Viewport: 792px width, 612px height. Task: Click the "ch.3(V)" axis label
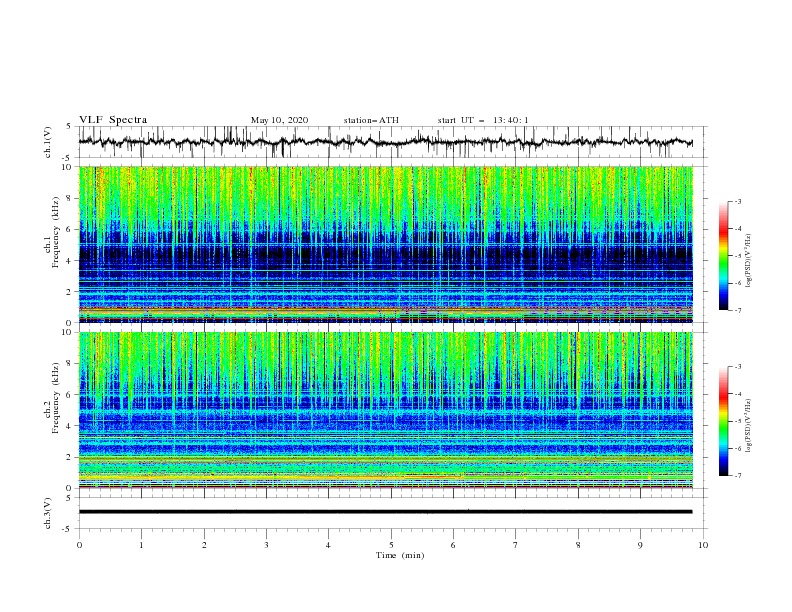click(48, 513)
